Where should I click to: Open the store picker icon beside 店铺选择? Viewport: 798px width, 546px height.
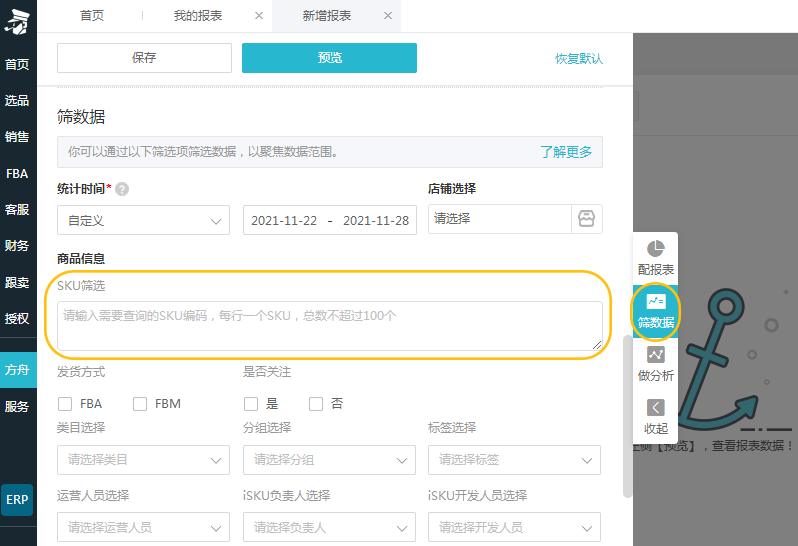click(x=587, y=219)
